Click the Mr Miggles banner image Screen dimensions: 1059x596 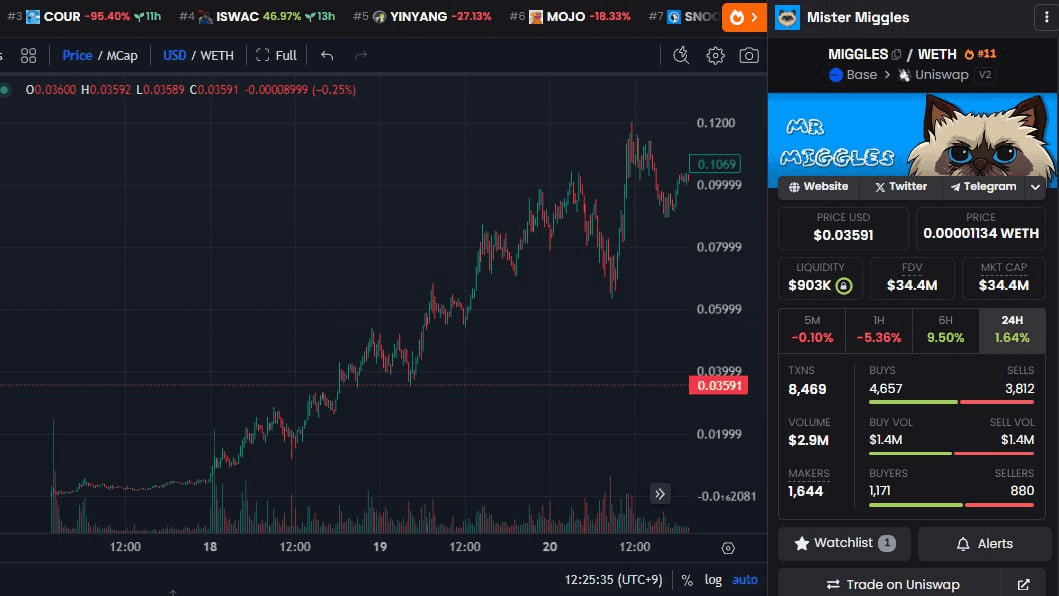coord(912,135)
